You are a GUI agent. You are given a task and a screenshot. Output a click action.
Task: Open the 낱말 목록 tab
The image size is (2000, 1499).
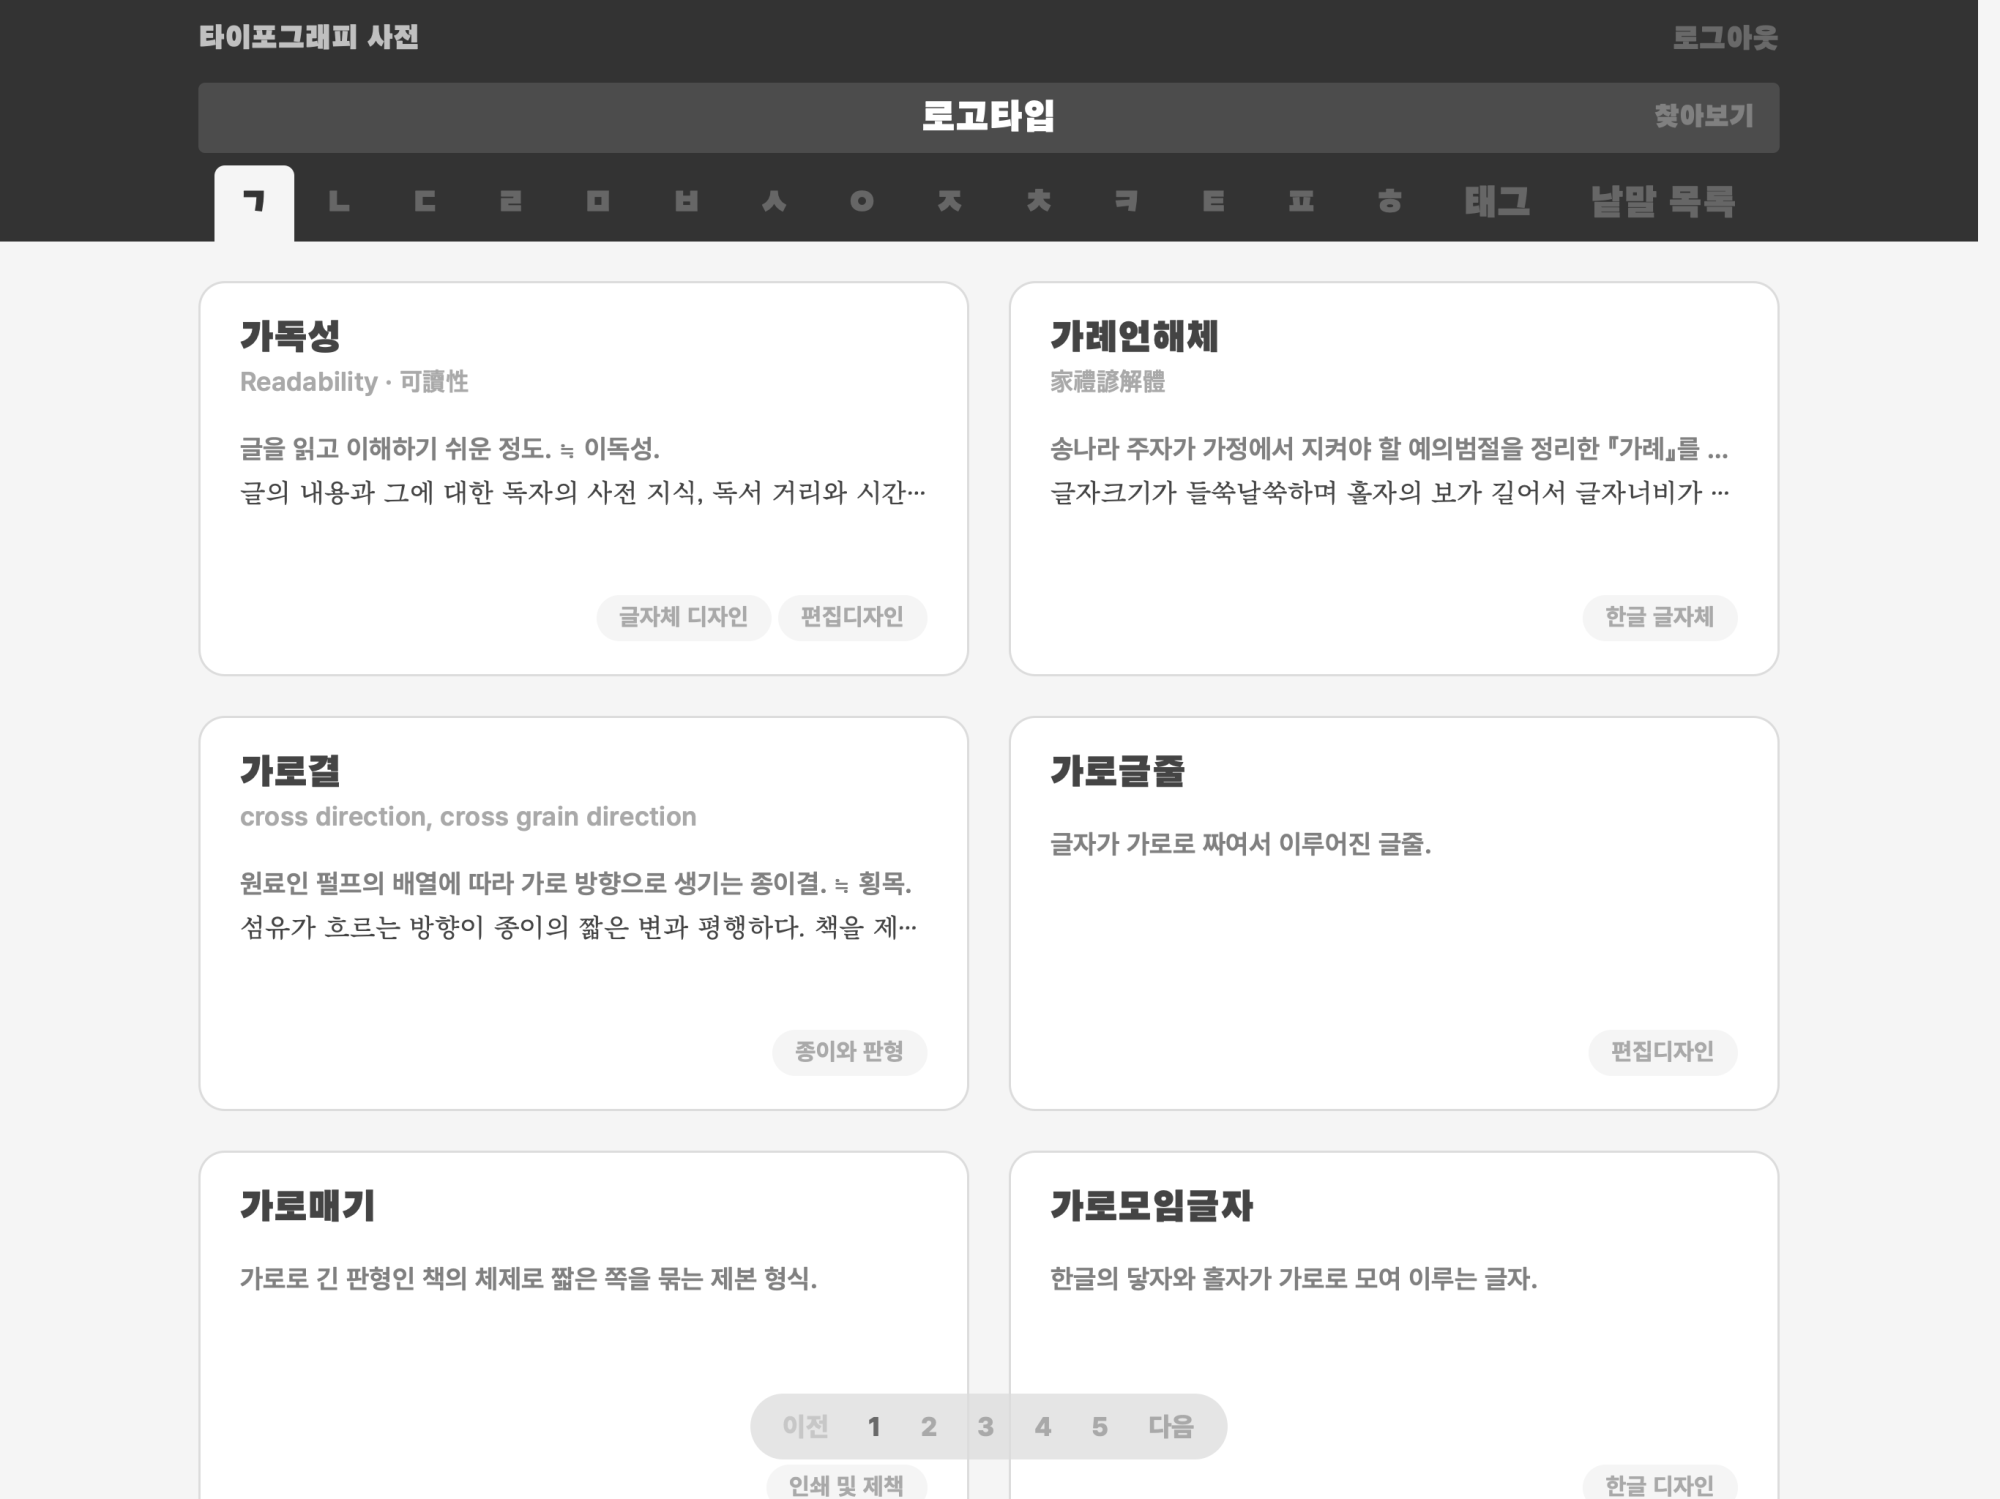tap(1662, 202)
